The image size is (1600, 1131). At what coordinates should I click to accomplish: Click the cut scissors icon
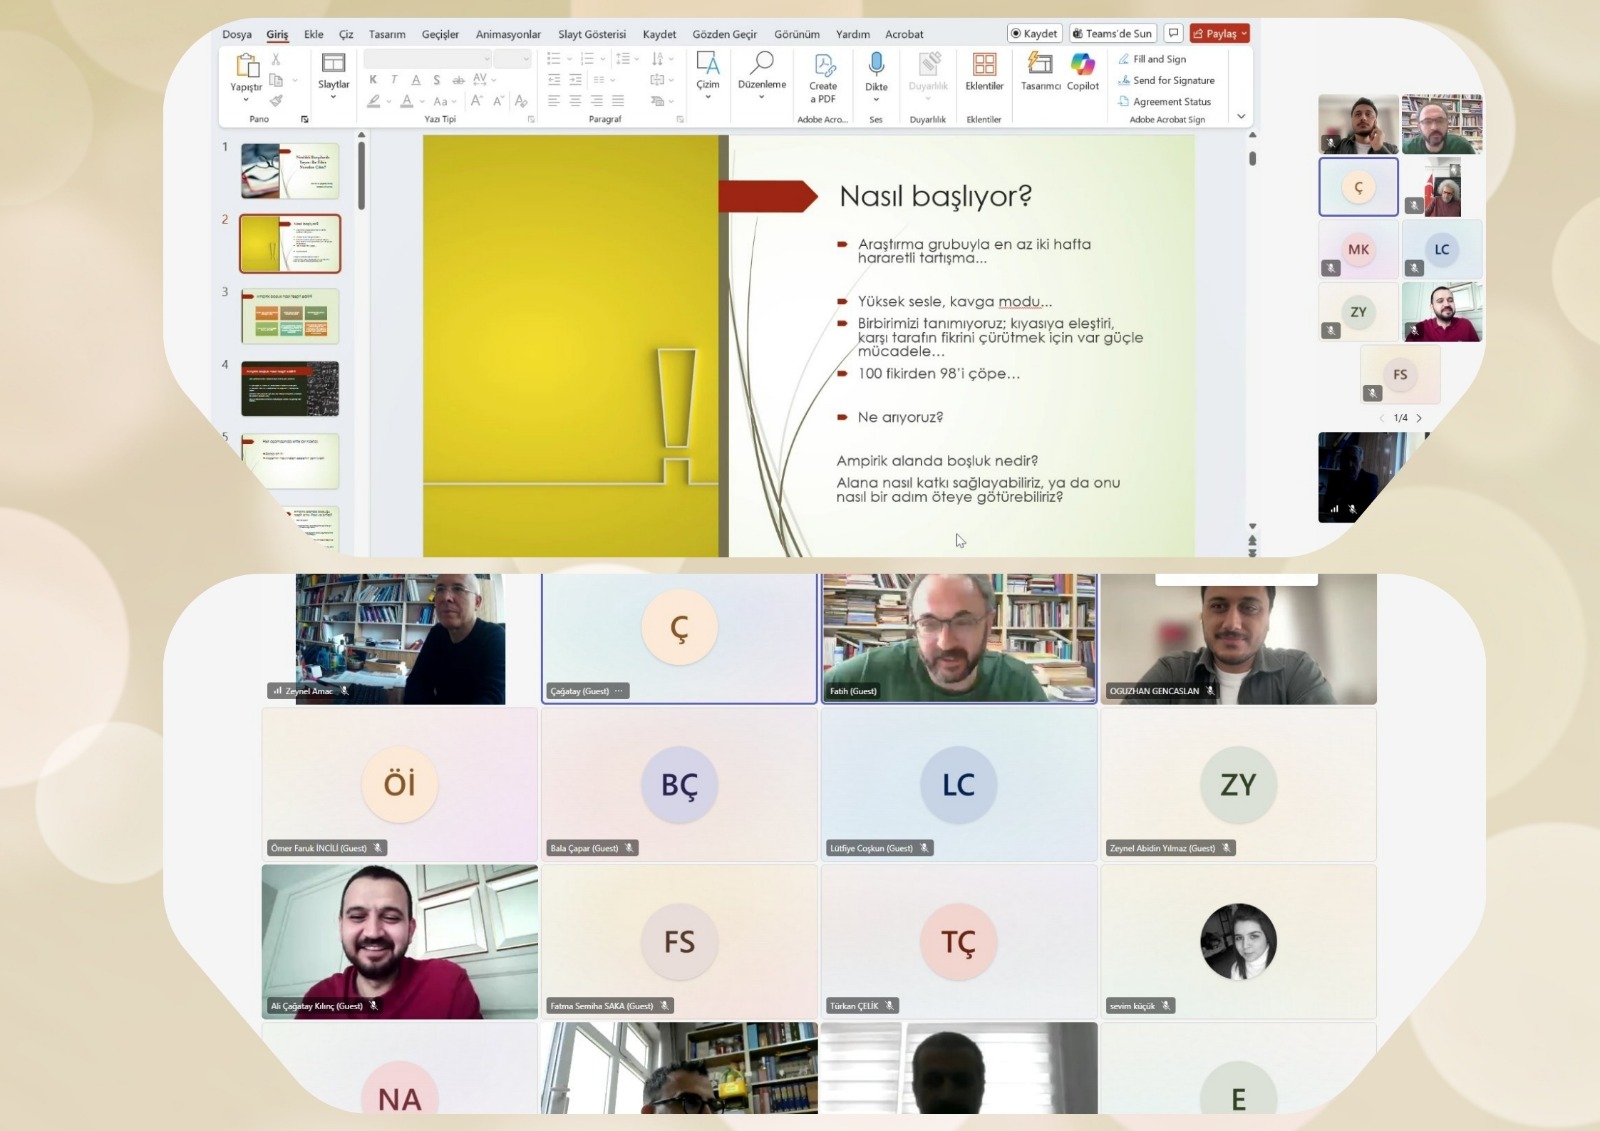(x=276, y=60)
